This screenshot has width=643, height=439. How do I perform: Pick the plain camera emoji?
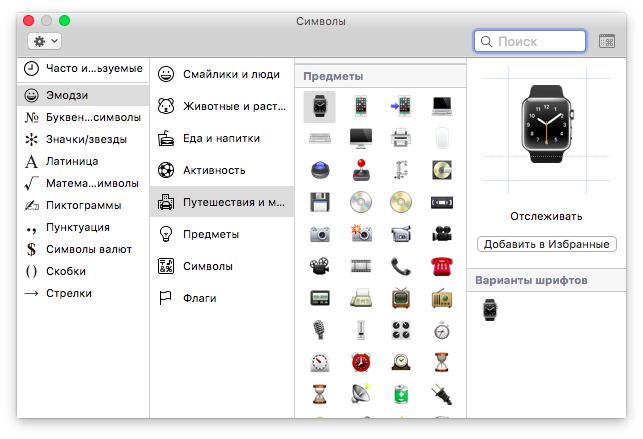click(x=319, y=234)
